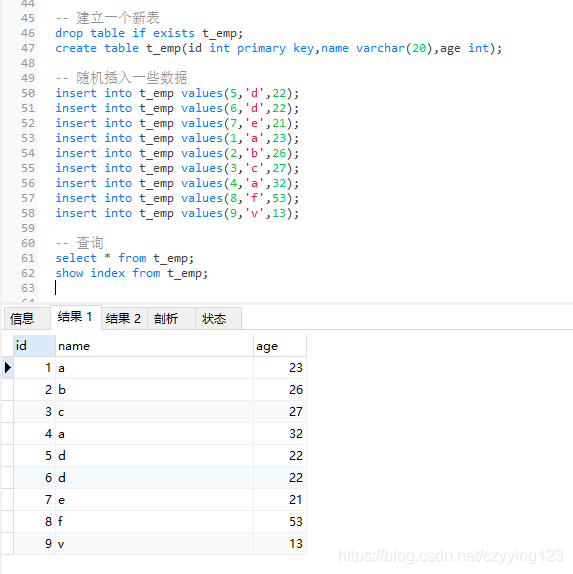Click the name column header
Image resolution: width=573 pixels, height=574 pixels.
click(154, 346)
